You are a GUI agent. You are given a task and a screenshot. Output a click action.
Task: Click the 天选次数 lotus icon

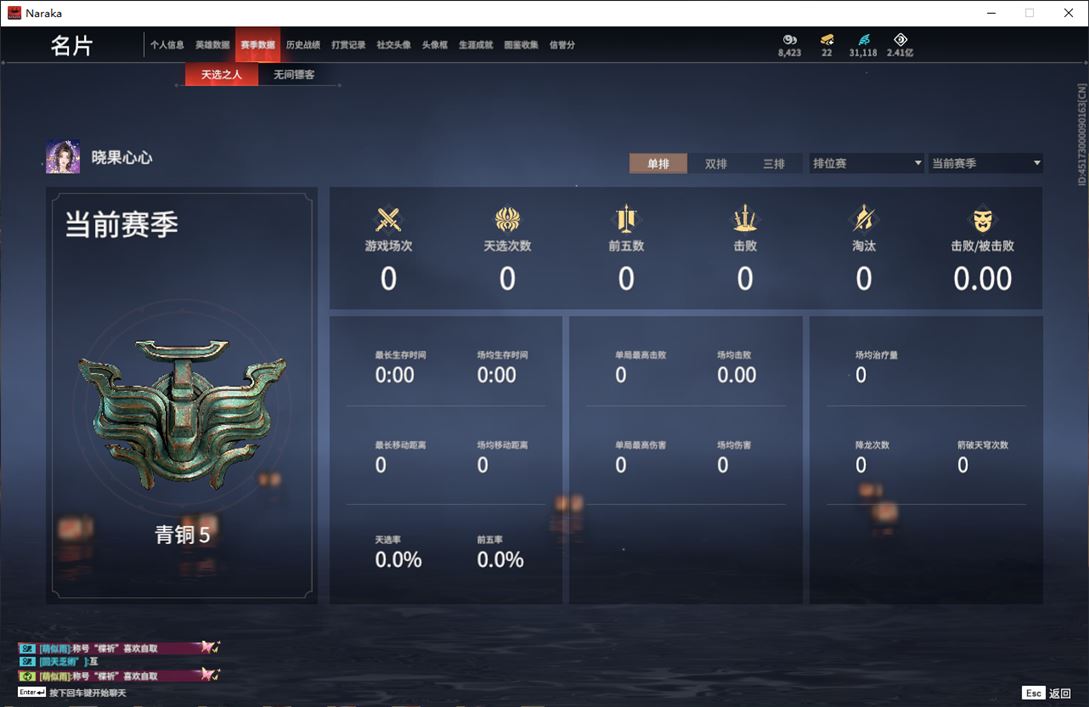tap(507, 219)
